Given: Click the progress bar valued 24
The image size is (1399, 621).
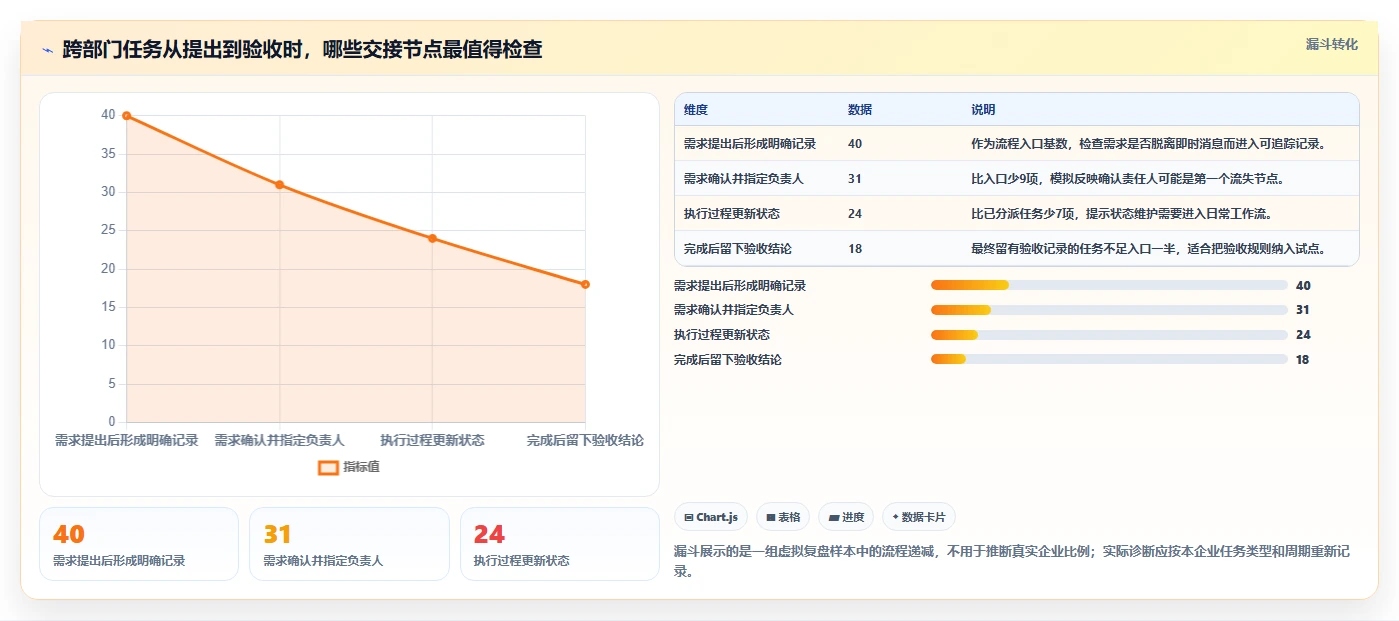Looking at the screenshot, I should 1109,335.
